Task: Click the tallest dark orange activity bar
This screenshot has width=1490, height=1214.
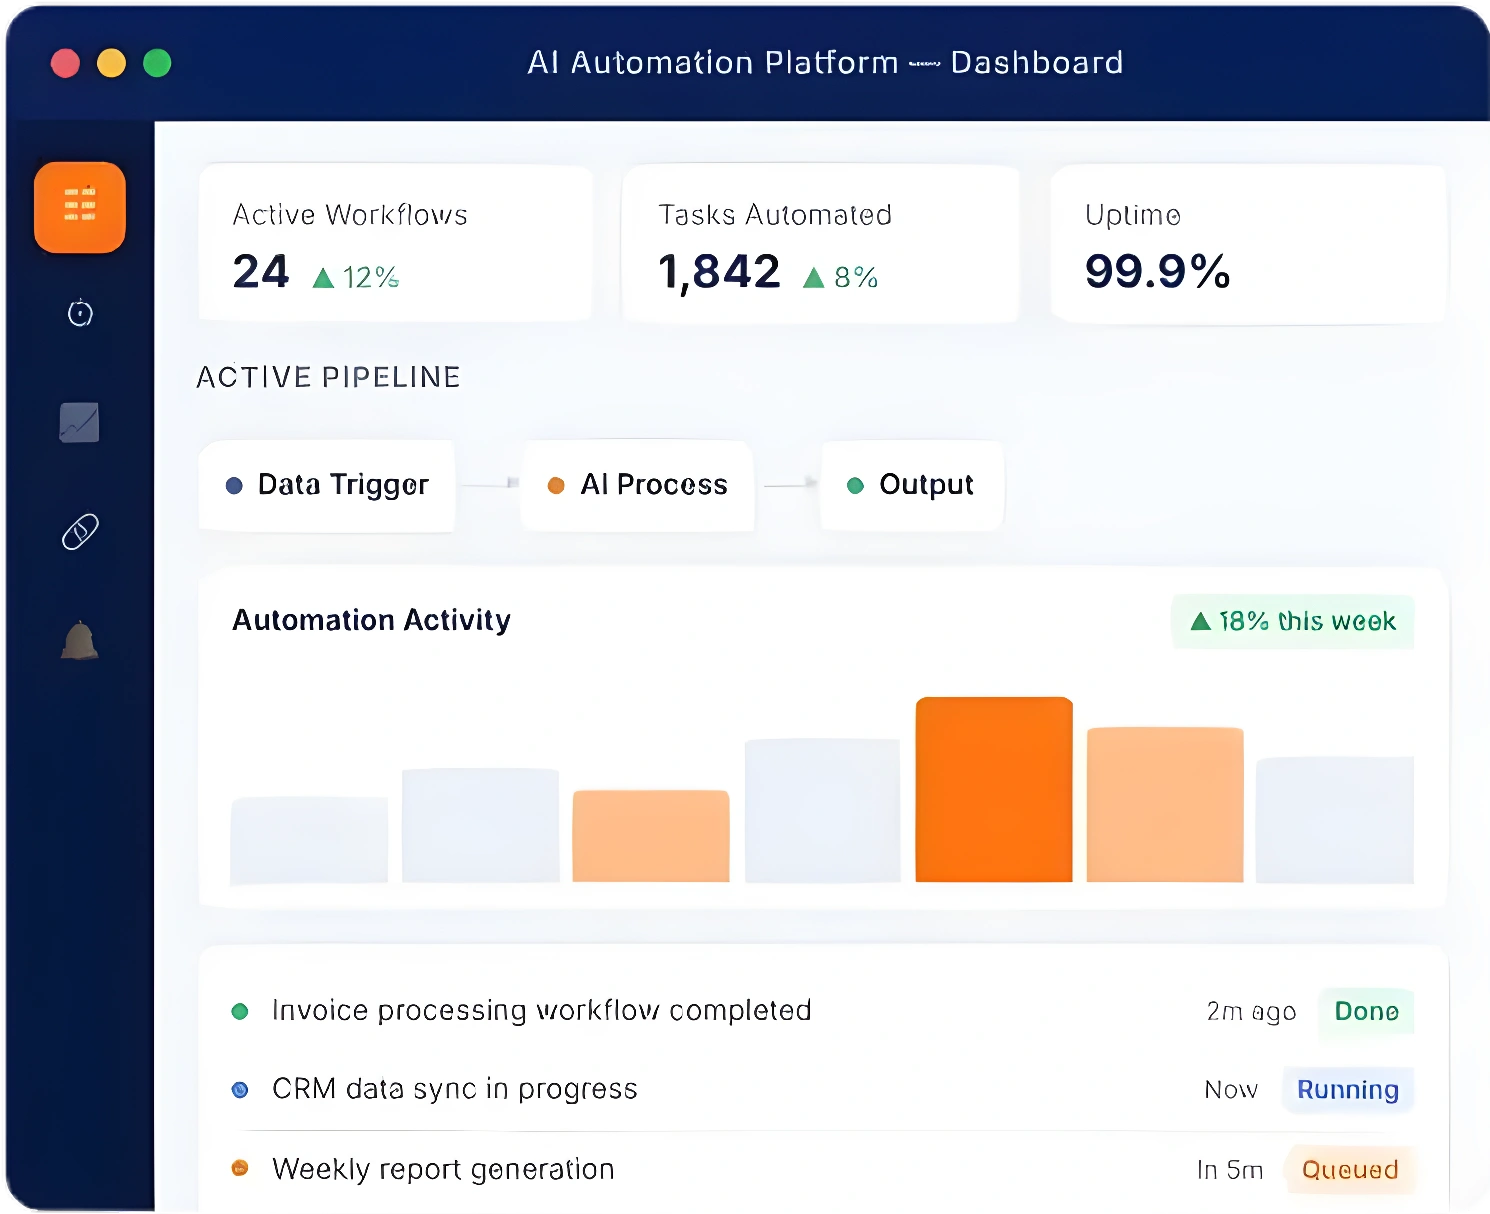Action: 994,789
